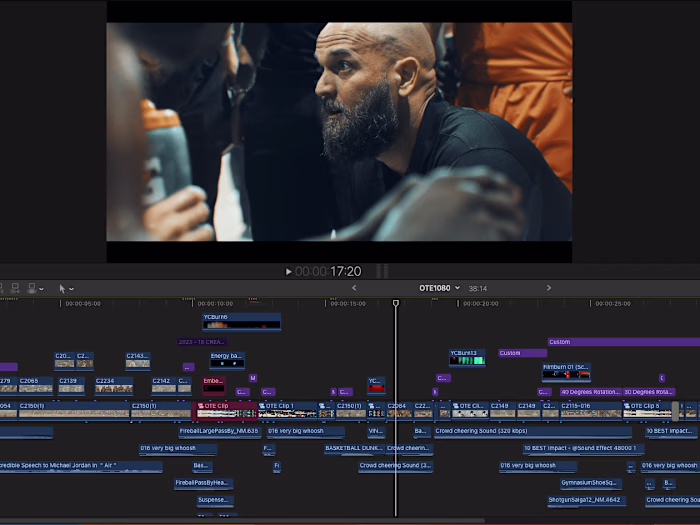Select the C2084 storyline clip
This screenshot has width=700, height=525.
[x=399, y=410]
